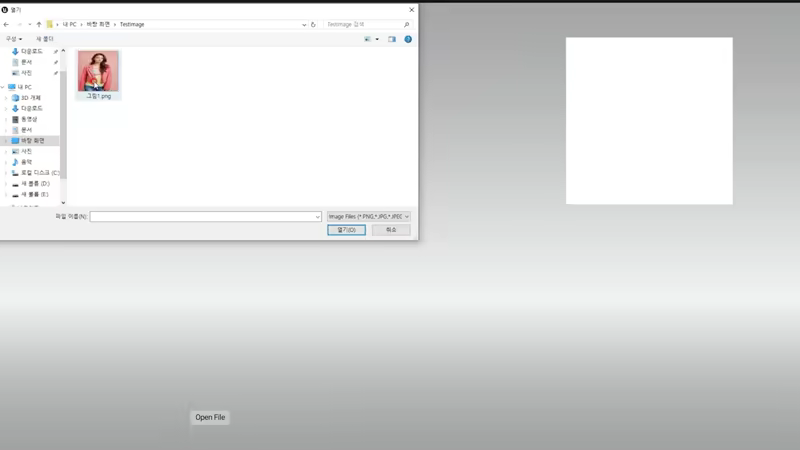Click the navigation pane scrollbar thumb

click(x=63, y=125)
